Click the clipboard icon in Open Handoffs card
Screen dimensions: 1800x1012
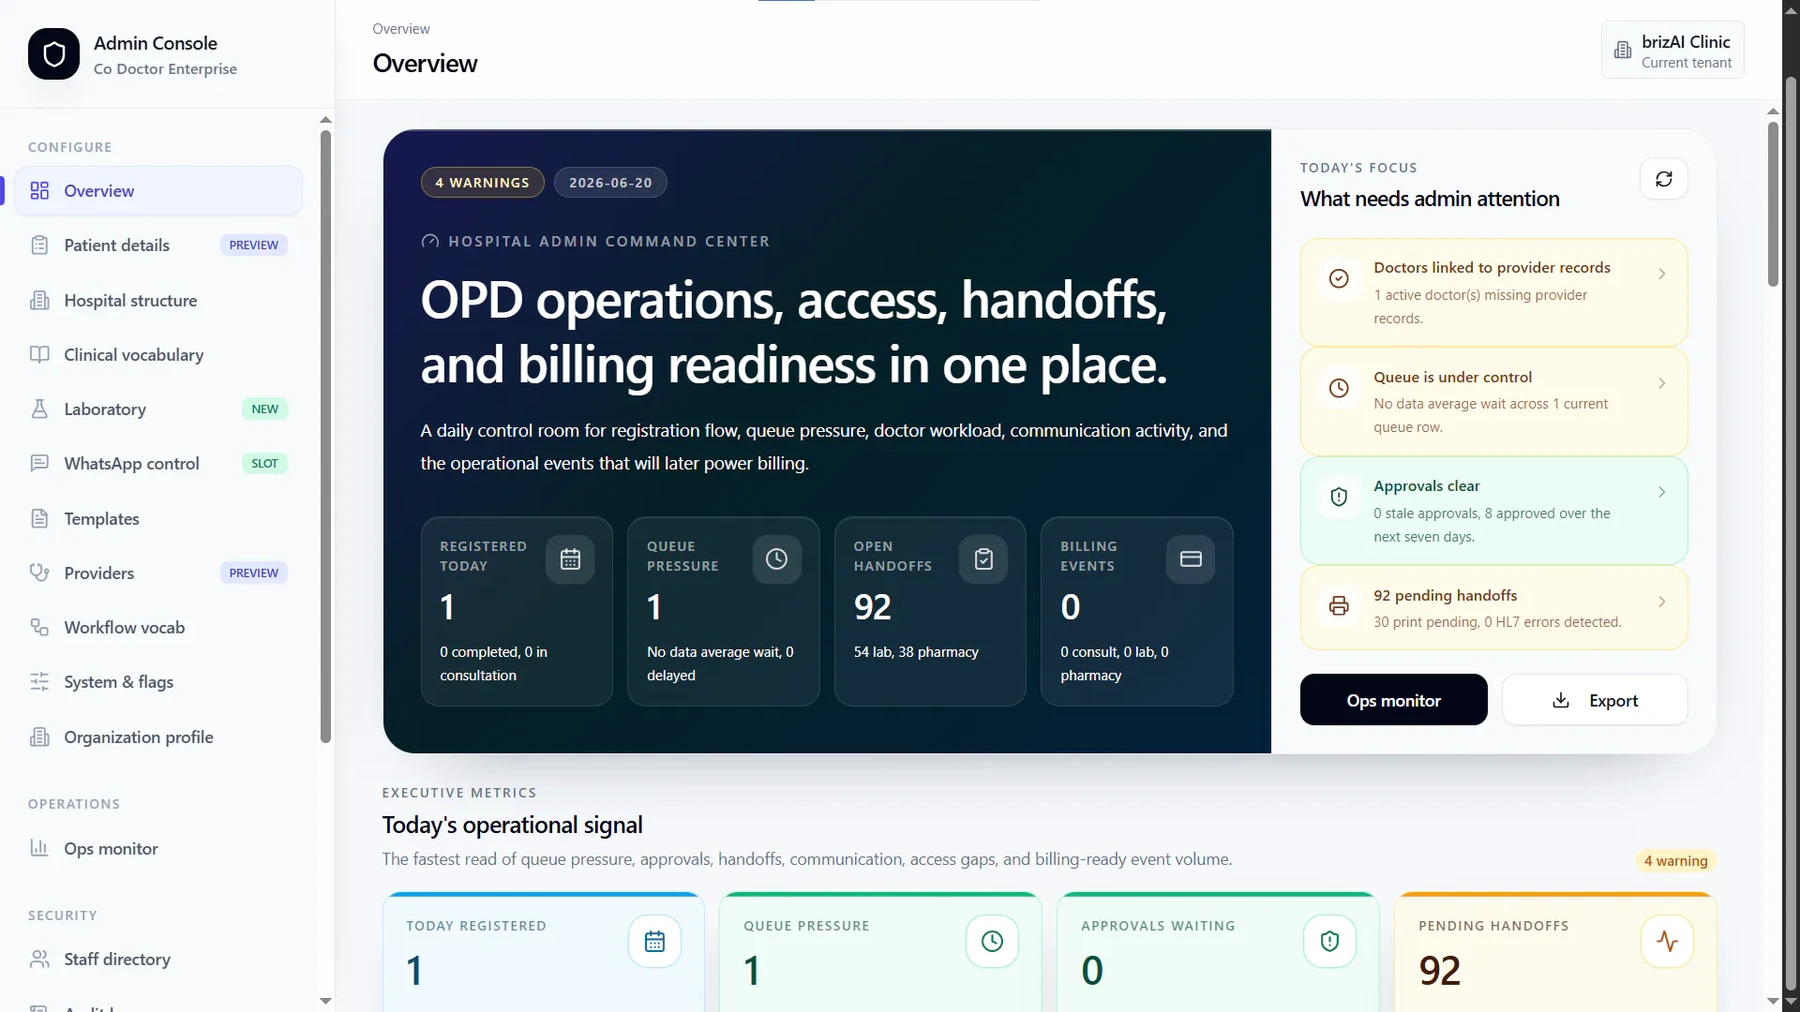point(984,559)
